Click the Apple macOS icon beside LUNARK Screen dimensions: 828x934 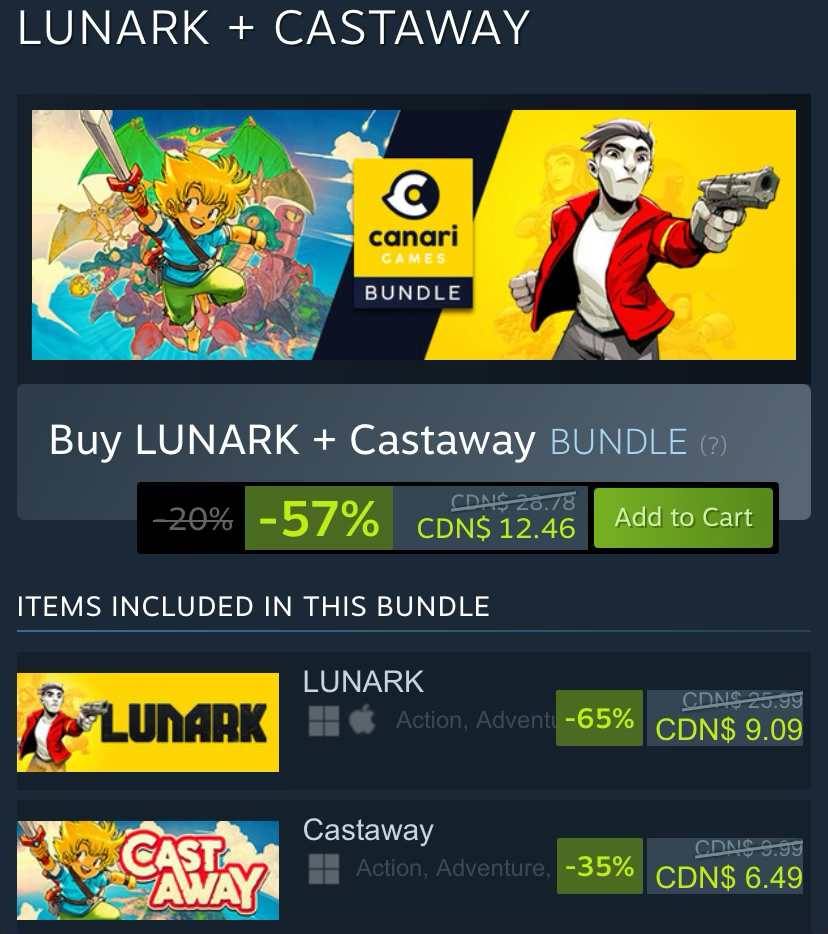pos(362,720)
